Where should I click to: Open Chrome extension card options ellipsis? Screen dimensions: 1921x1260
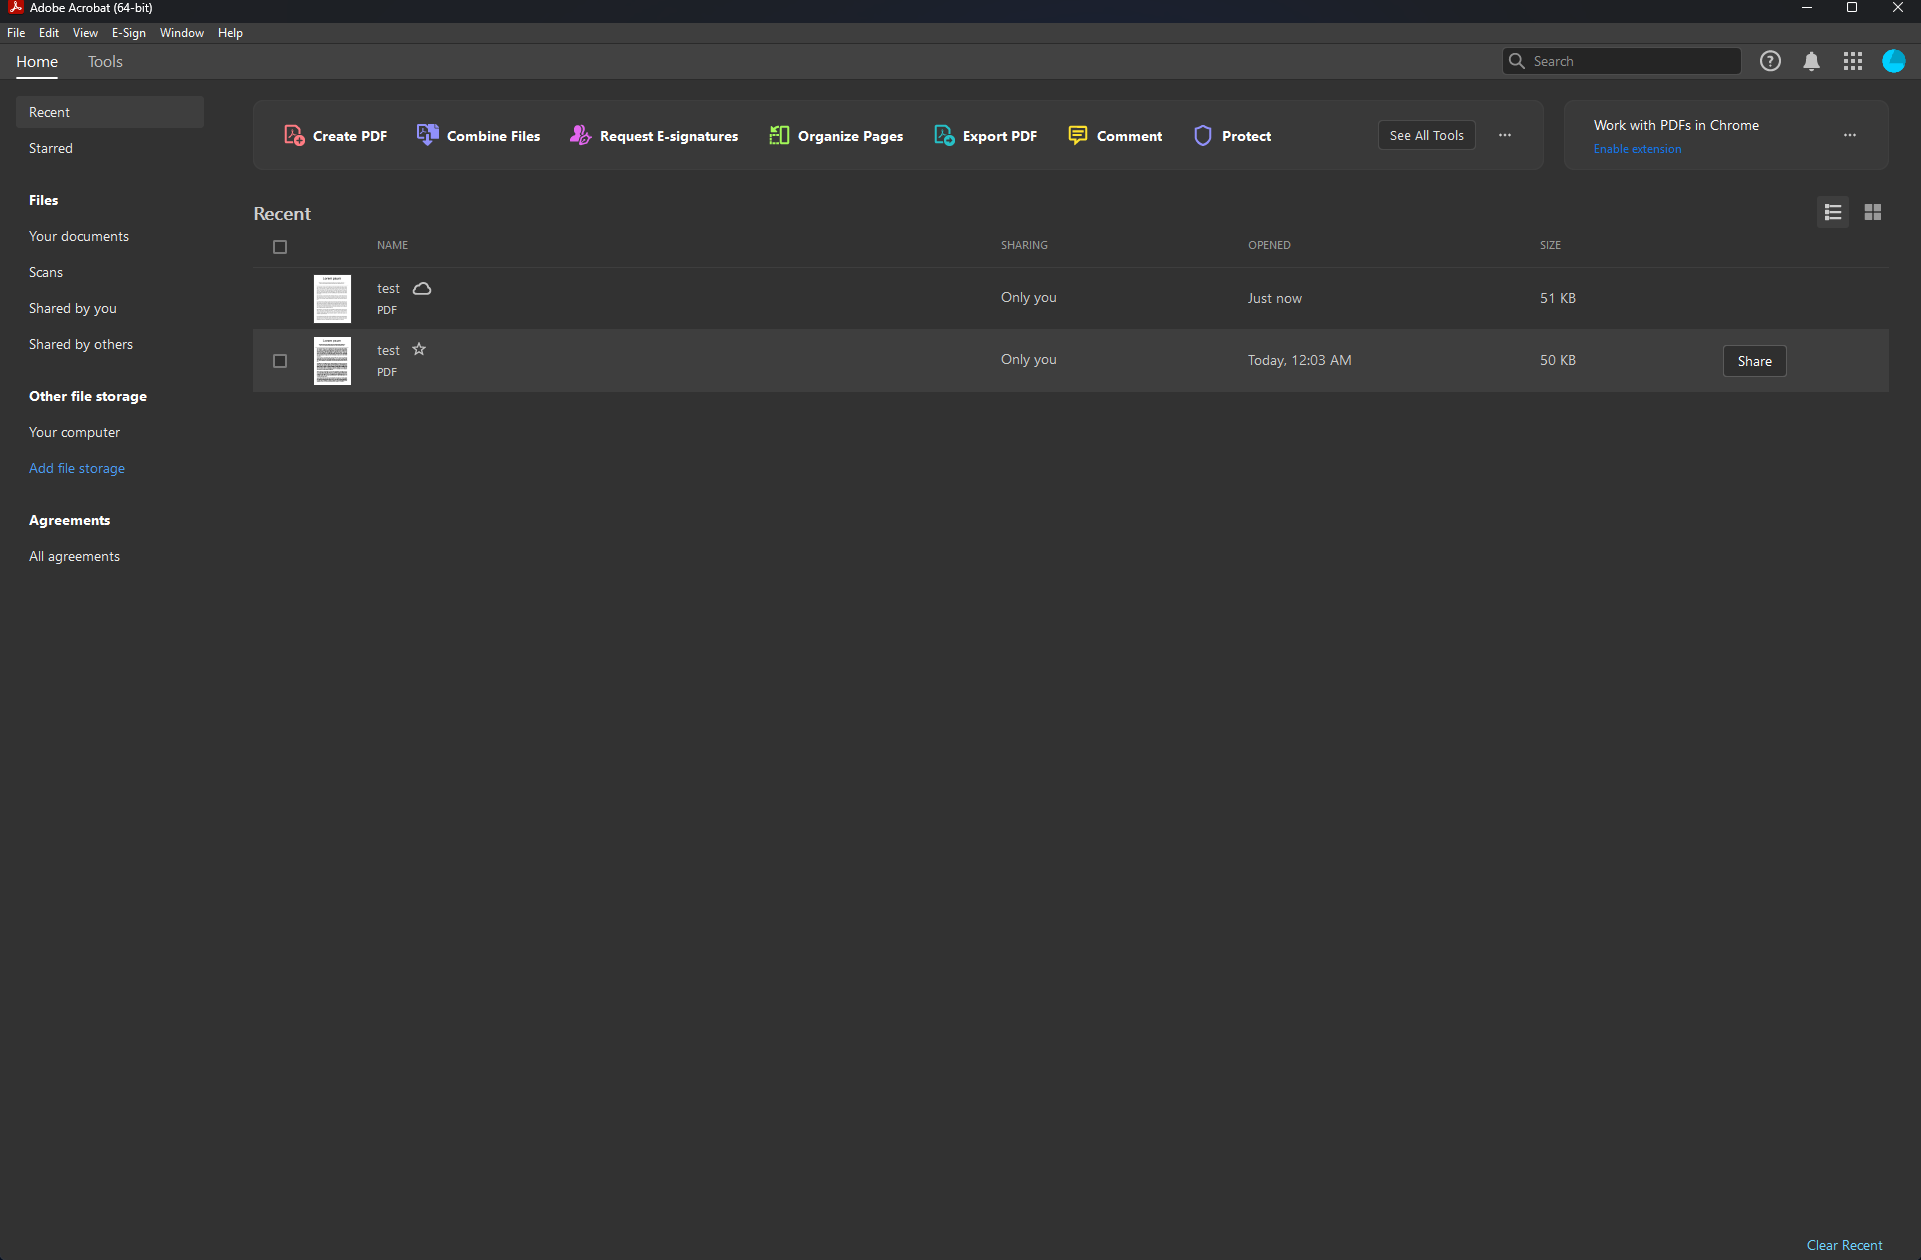coord(1849,135)
